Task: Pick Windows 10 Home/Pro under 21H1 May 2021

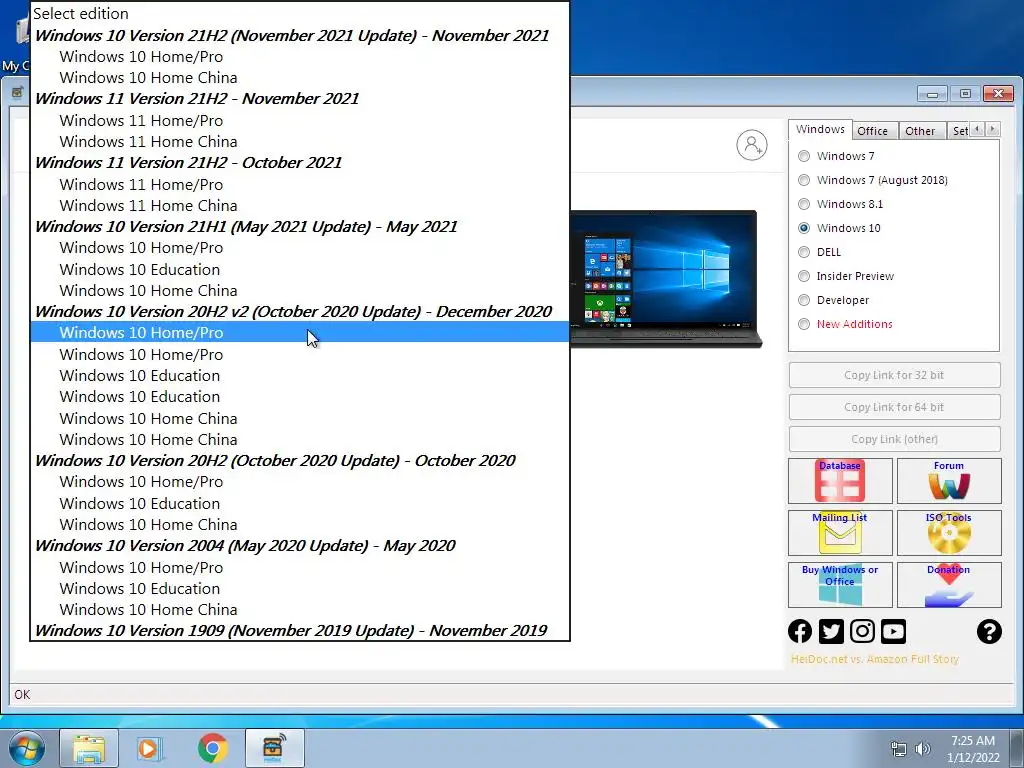Action: 300,248
